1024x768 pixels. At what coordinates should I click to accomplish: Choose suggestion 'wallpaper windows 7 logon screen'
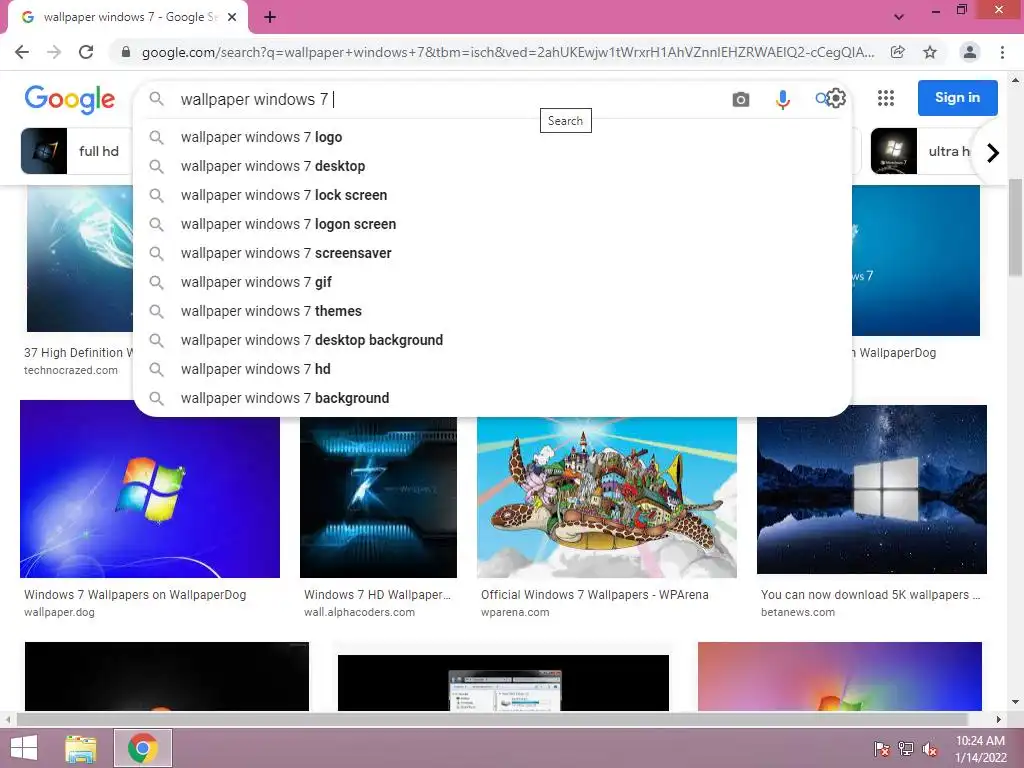[492, 224]
